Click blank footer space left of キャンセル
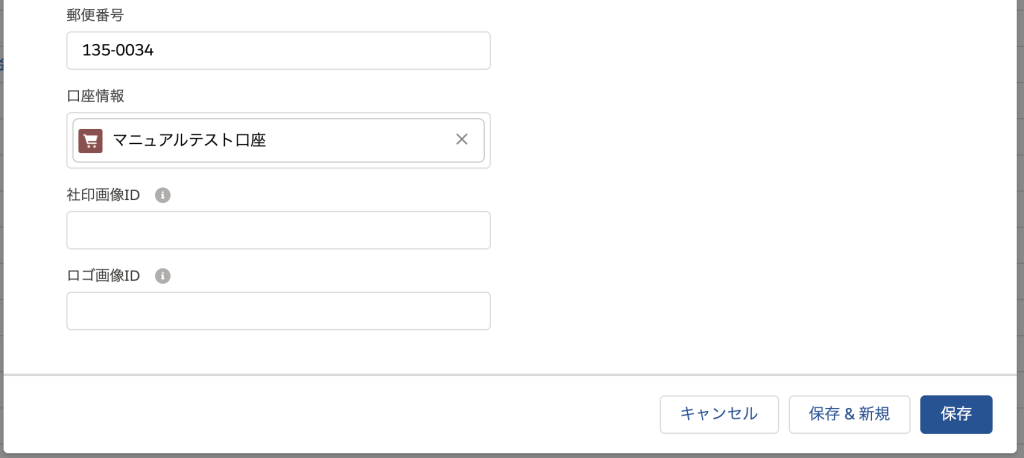This screenshot has width=1024, height=458. click(x=327, y=414)
